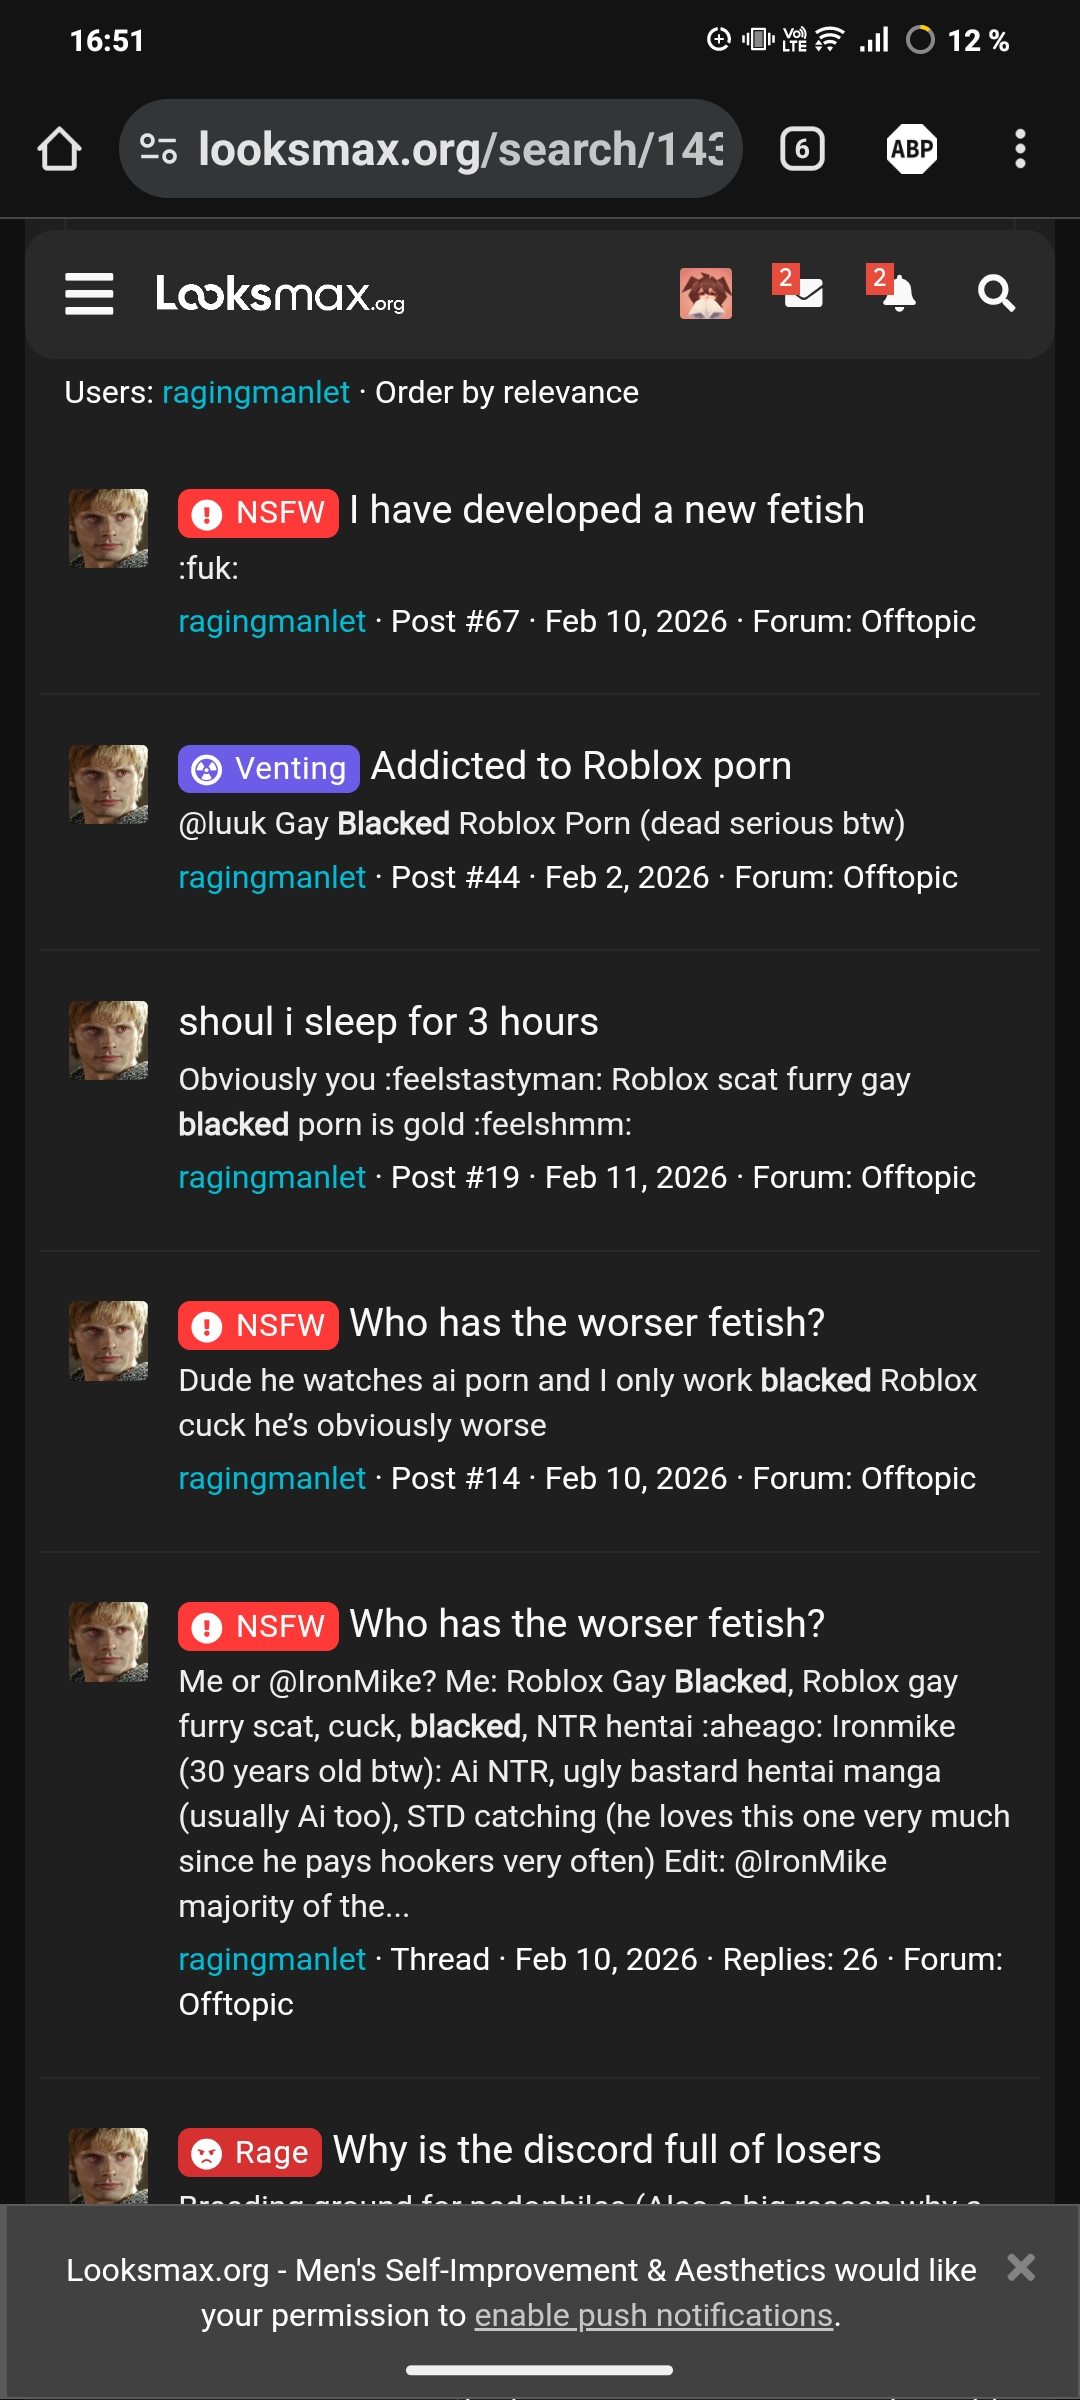Open the user account avatar menu
The width and height of the screenshot is (1080, 2400).
[x=705, y=294]
